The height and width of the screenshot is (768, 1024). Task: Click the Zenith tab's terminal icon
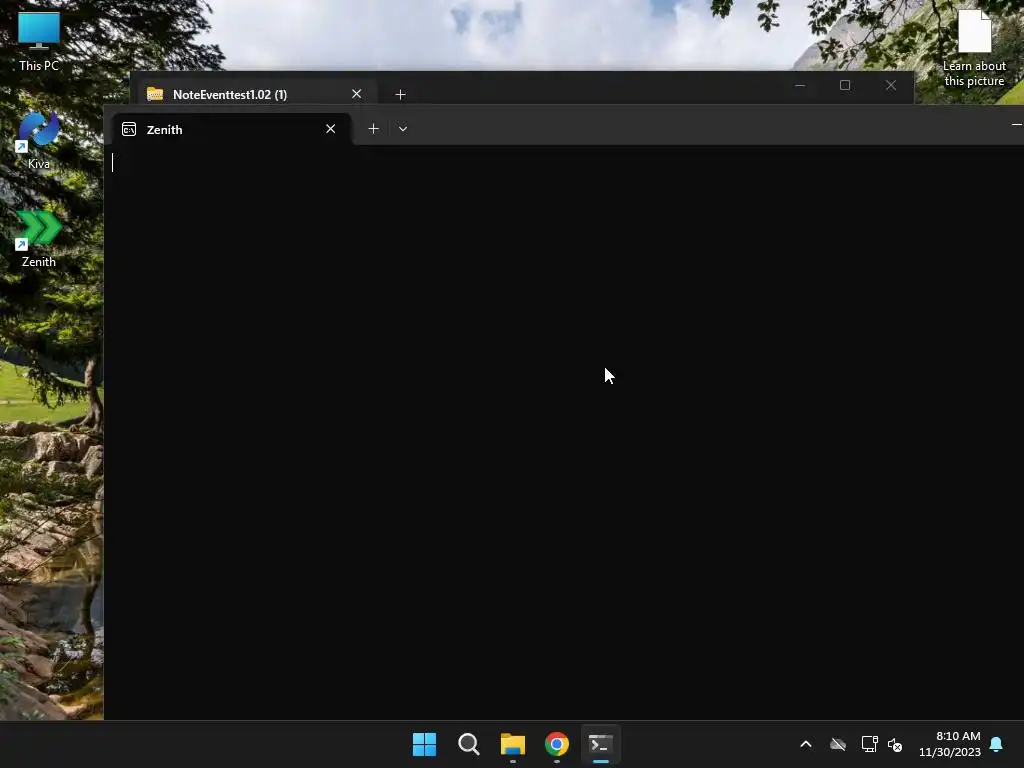pos(129,129)
